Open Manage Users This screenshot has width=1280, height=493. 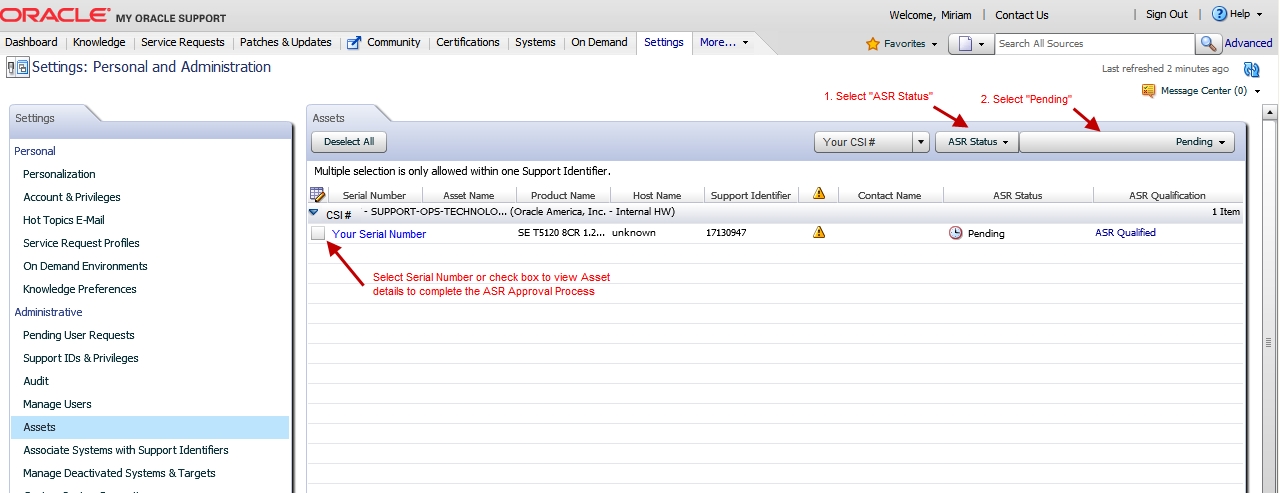click(x=57, y=404)
